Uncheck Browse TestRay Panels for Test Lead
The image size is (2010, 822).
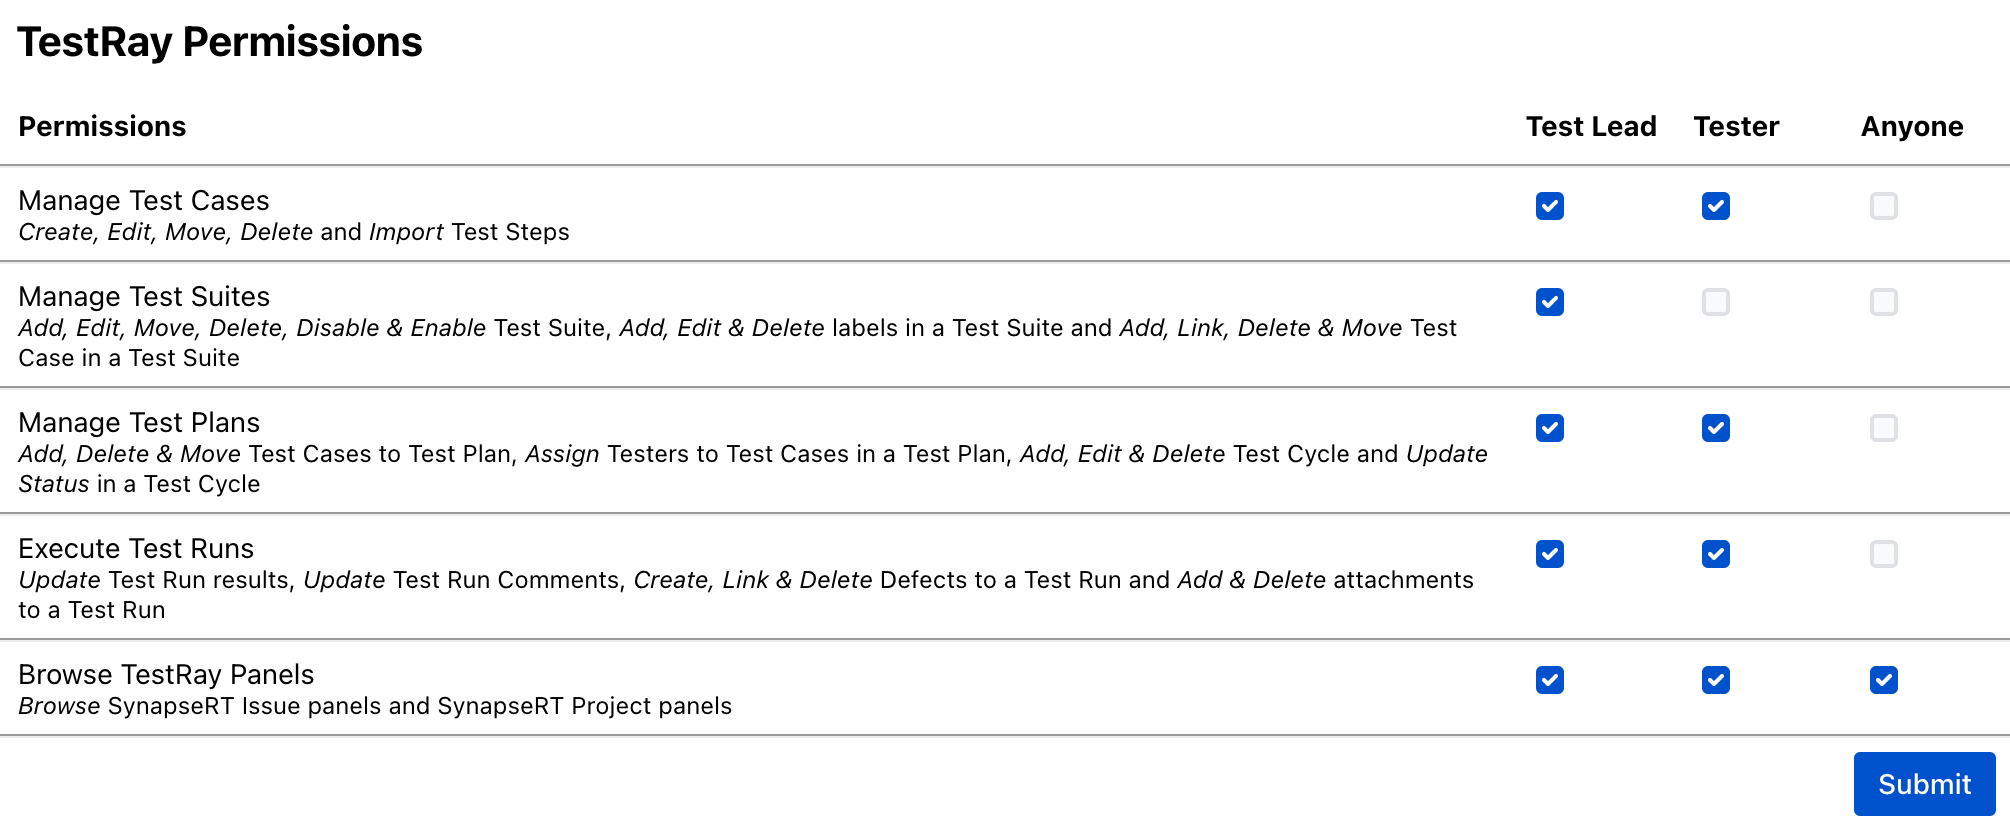click(1550, 680)
